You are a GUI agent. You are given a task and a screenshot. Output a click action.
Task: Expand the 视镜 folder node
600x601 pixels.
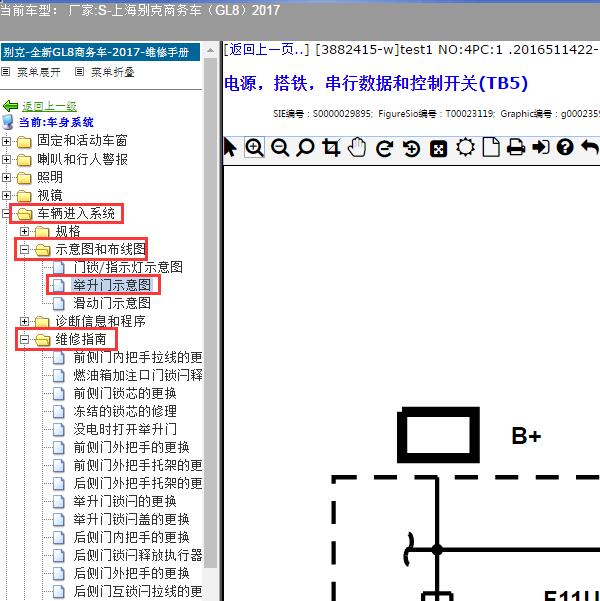[6, 195]
